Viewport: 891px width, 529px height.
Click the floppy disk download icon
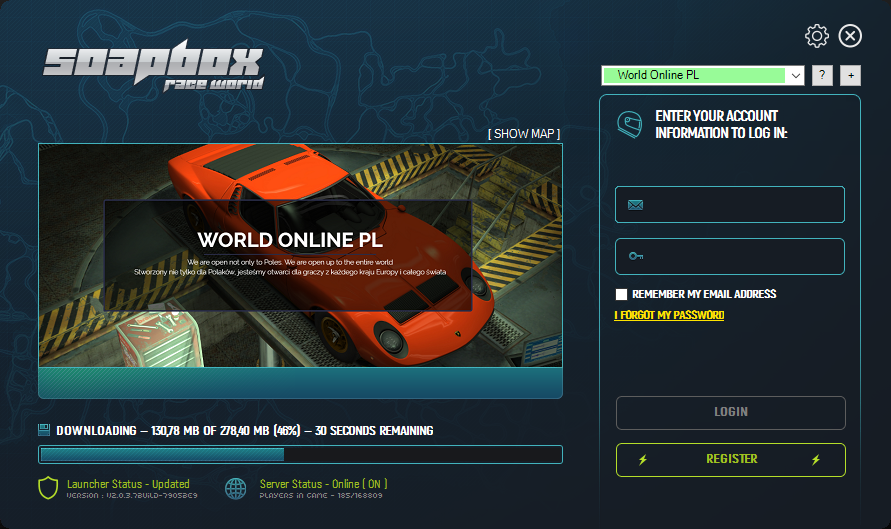[x=44, y=430]
